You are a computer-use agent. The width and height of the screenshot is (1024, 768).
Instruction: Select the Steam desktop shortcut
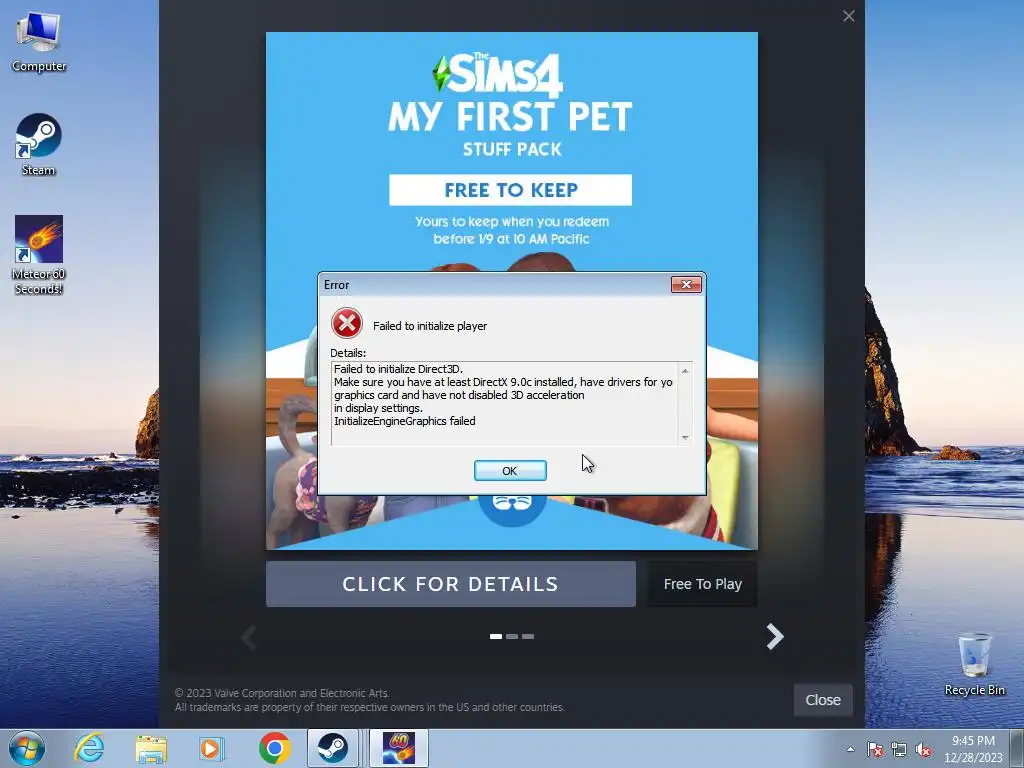tap(39, 144)
